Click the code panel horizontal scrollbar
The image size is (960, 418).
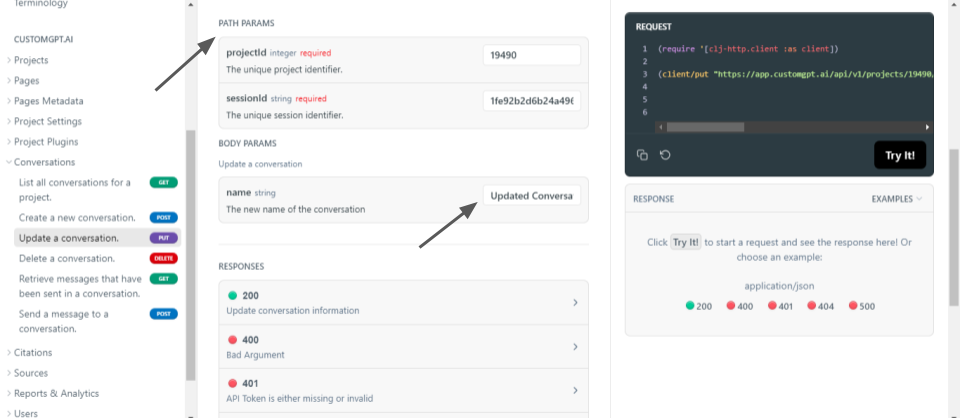click(705, 127)
